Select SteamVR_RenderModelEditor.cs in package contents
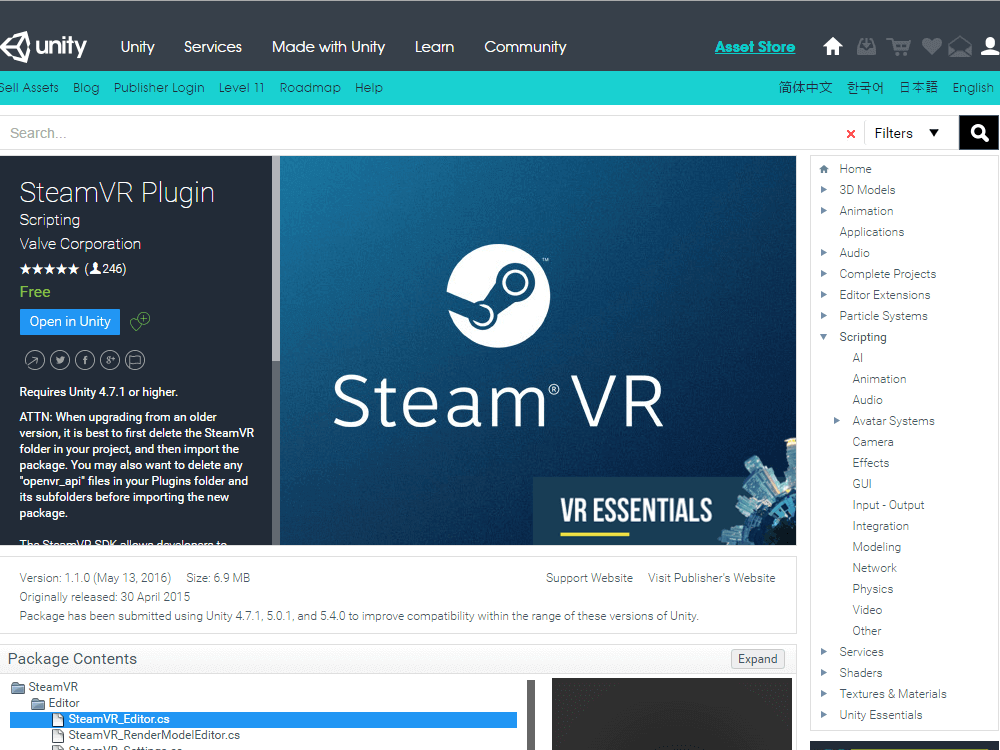The image size is (1000, 750). tap(154, 735)
